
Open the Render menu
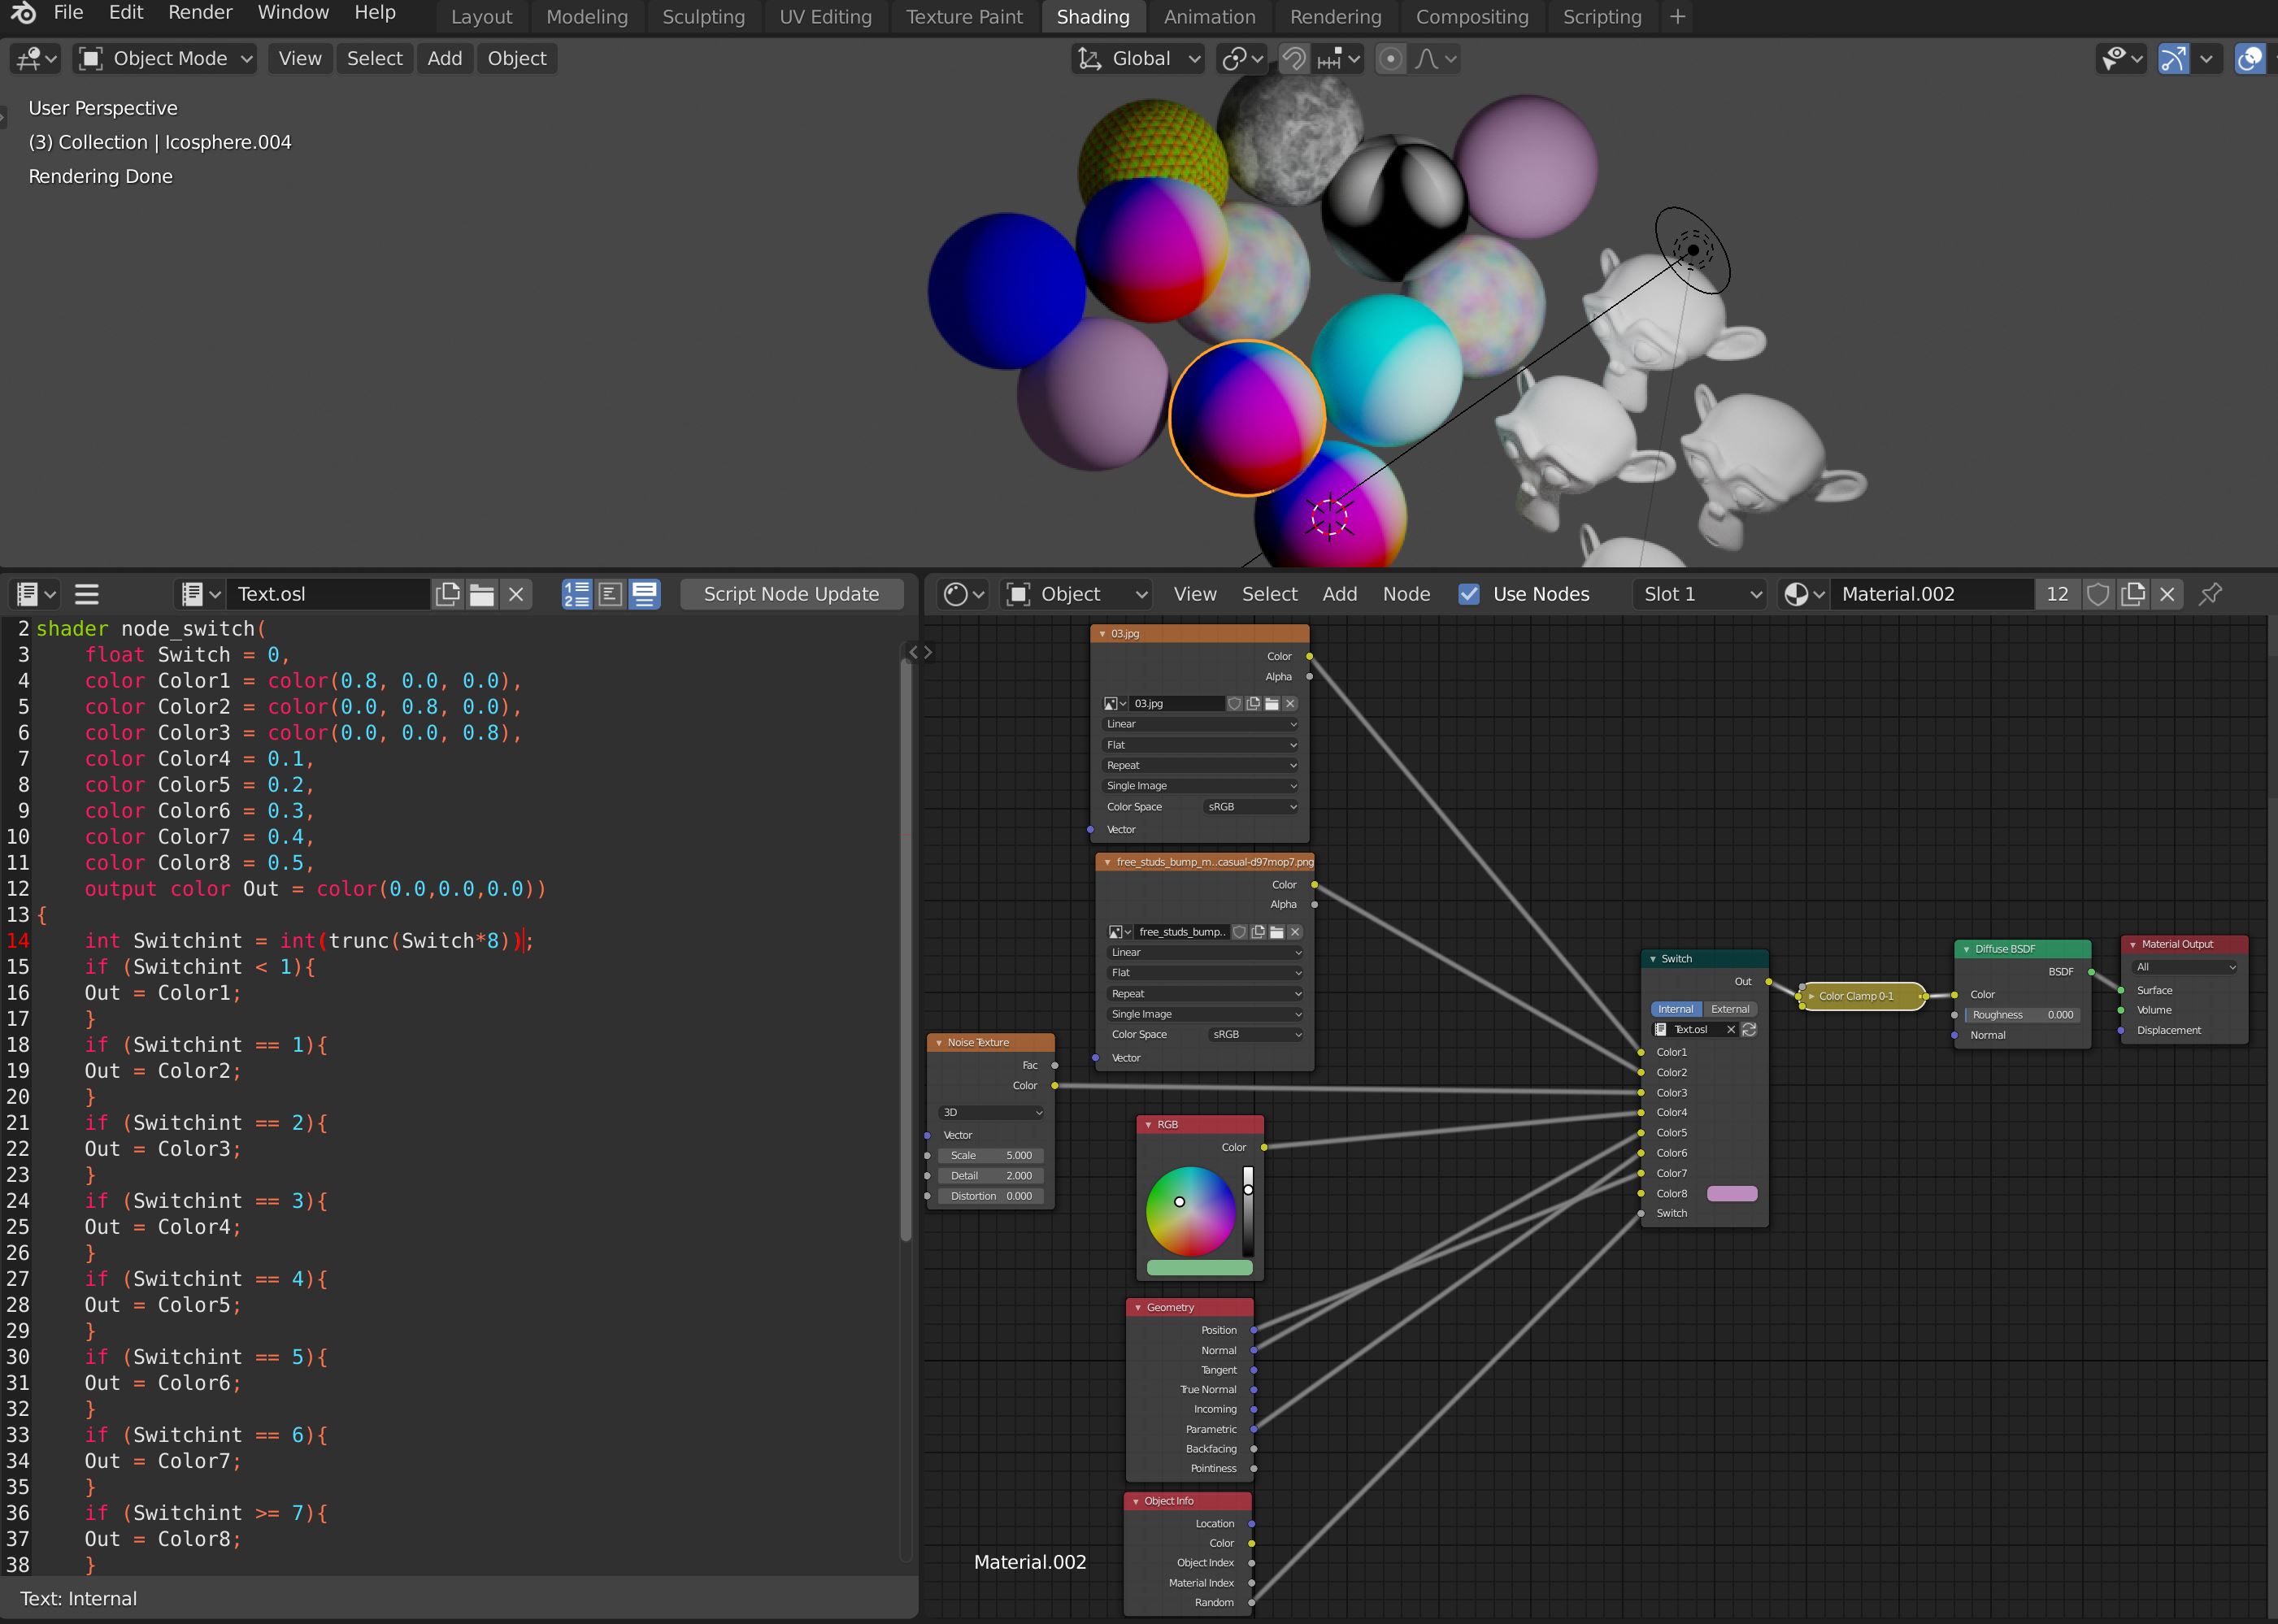coord(200,13)
